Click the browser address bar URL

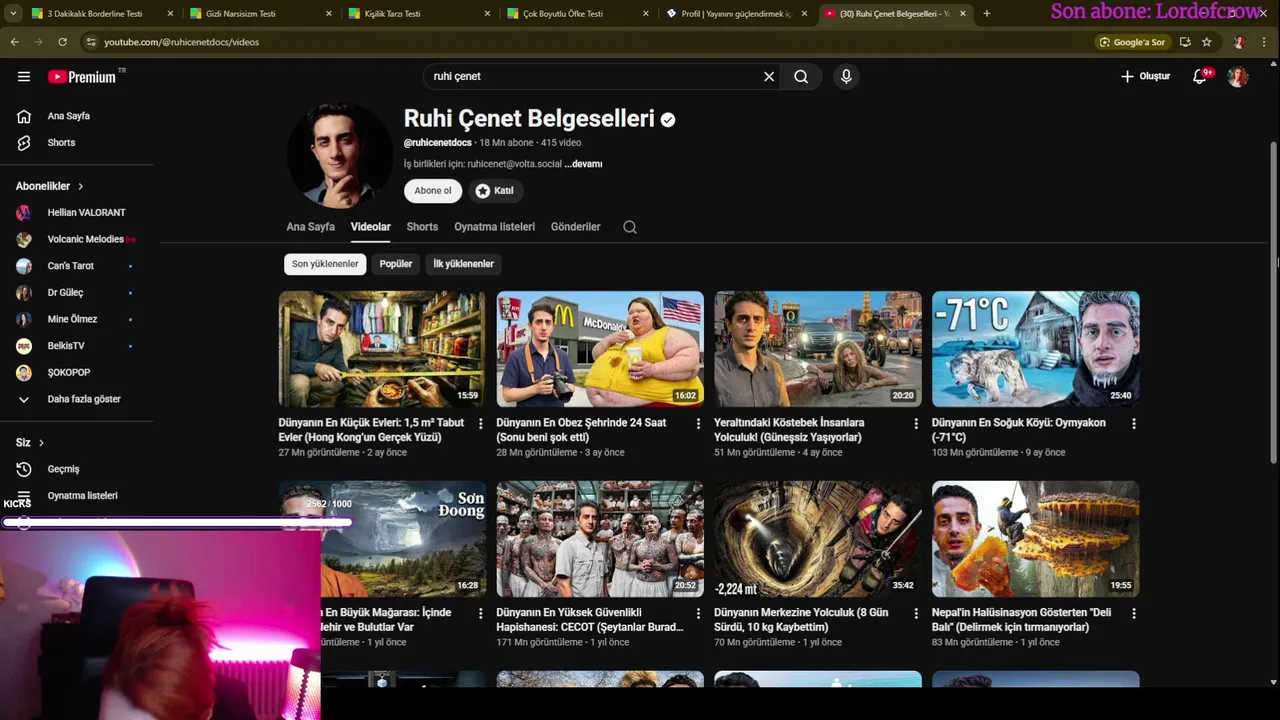181,42
